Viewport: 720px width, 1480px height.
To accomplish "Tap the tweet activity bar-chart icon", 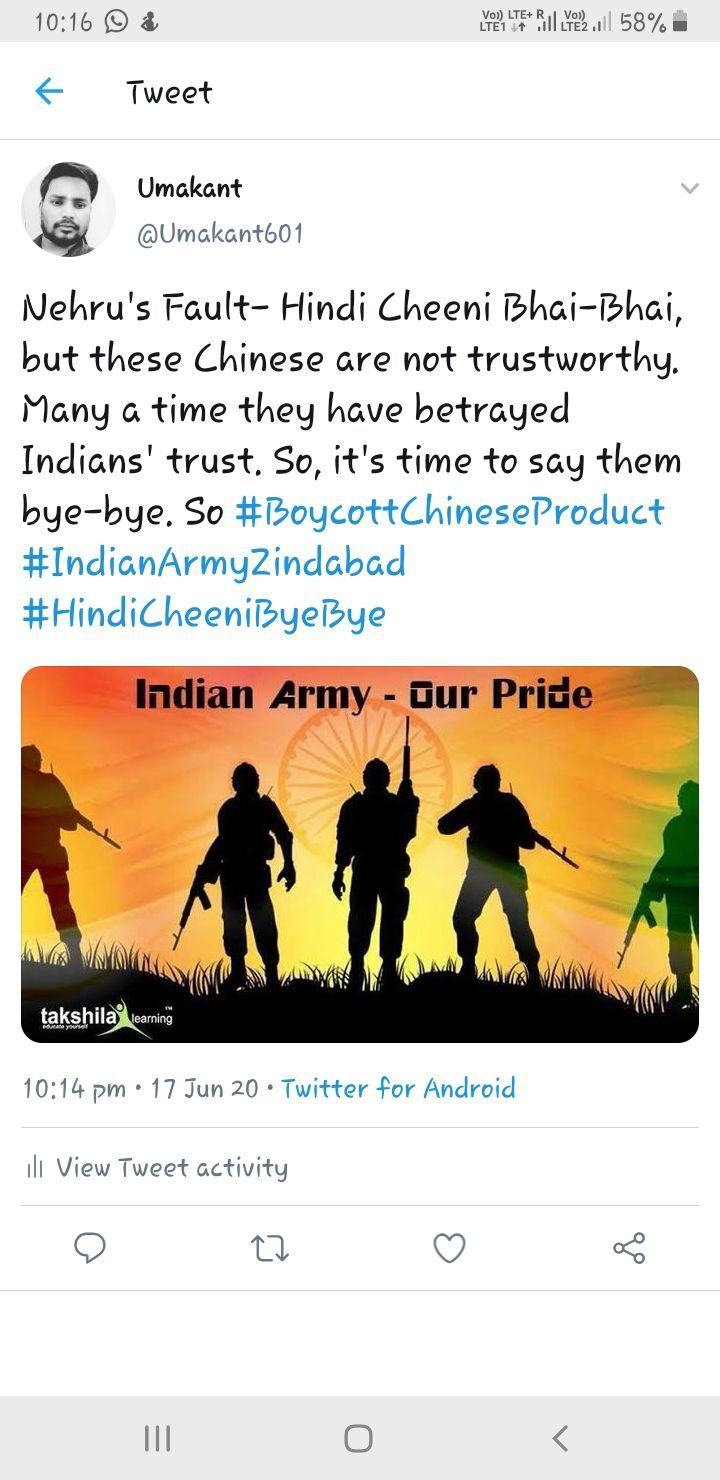I will coord(34,1167).
